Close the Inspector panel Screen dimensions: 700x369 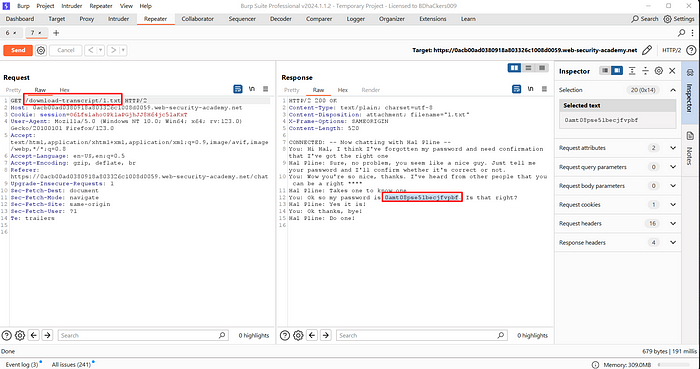(x=672, y=71)
